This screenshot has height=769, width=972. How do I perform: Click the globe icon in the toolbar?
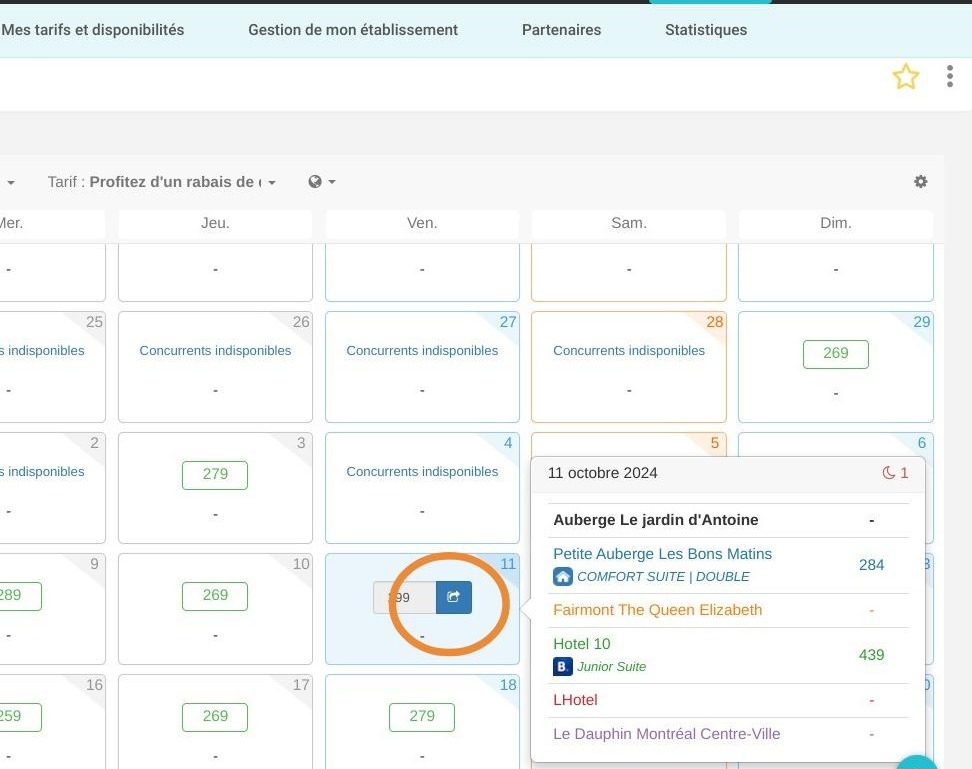pyautogui.click(x=315, y=182)
